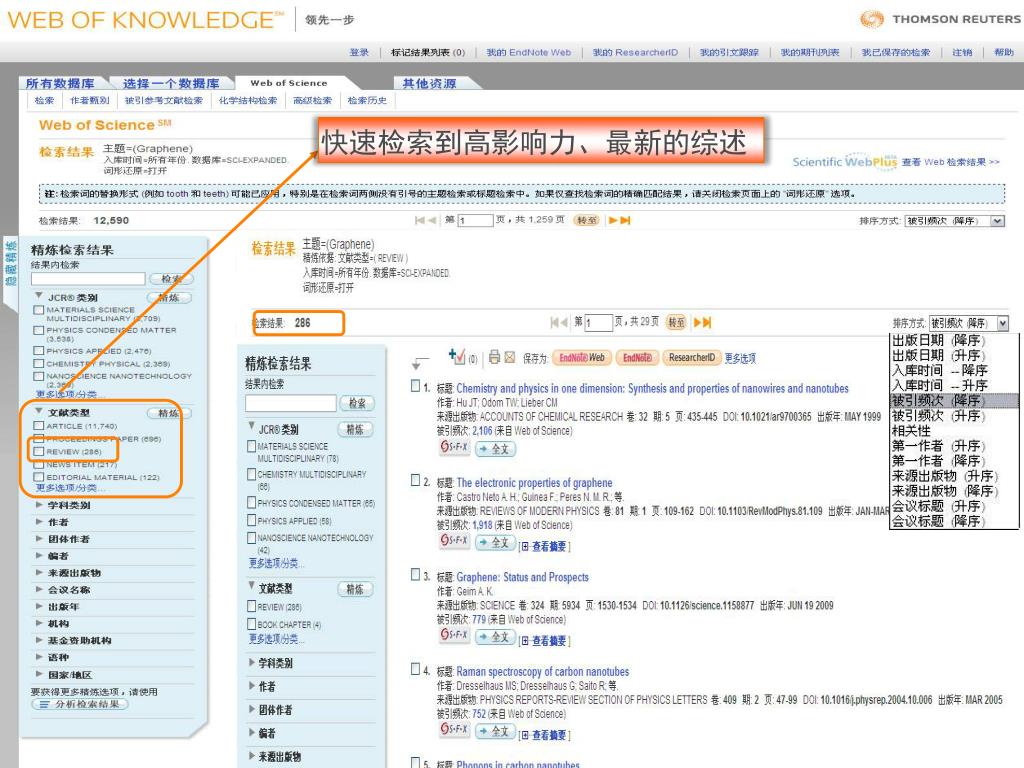Click the 分析检索结果 analyze results button
Image resolution: width=1024 pixels, height=768 pixels.
(80, 705)
